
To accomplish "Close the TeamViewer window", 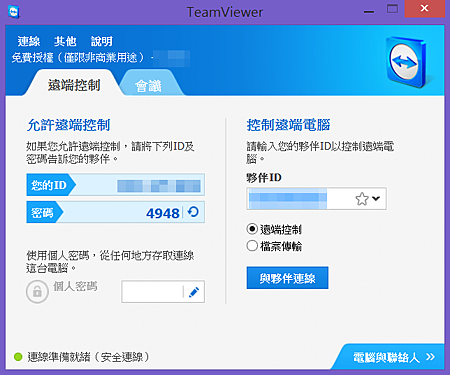I will tap(425, 9).
